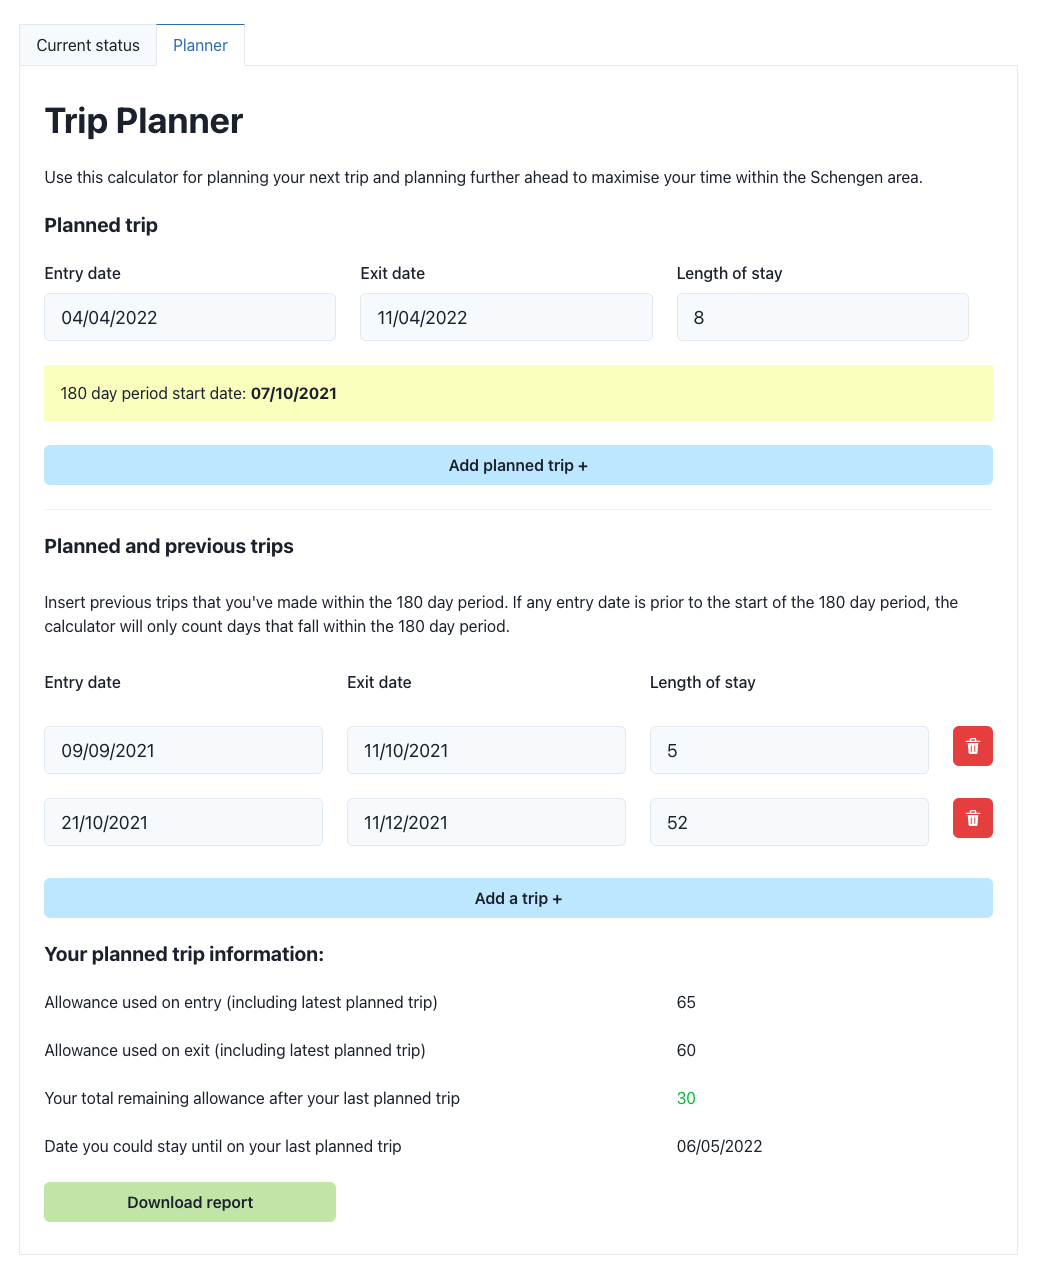
Task: Click the 180 day period start date banner
Action: tap(518, 393)
